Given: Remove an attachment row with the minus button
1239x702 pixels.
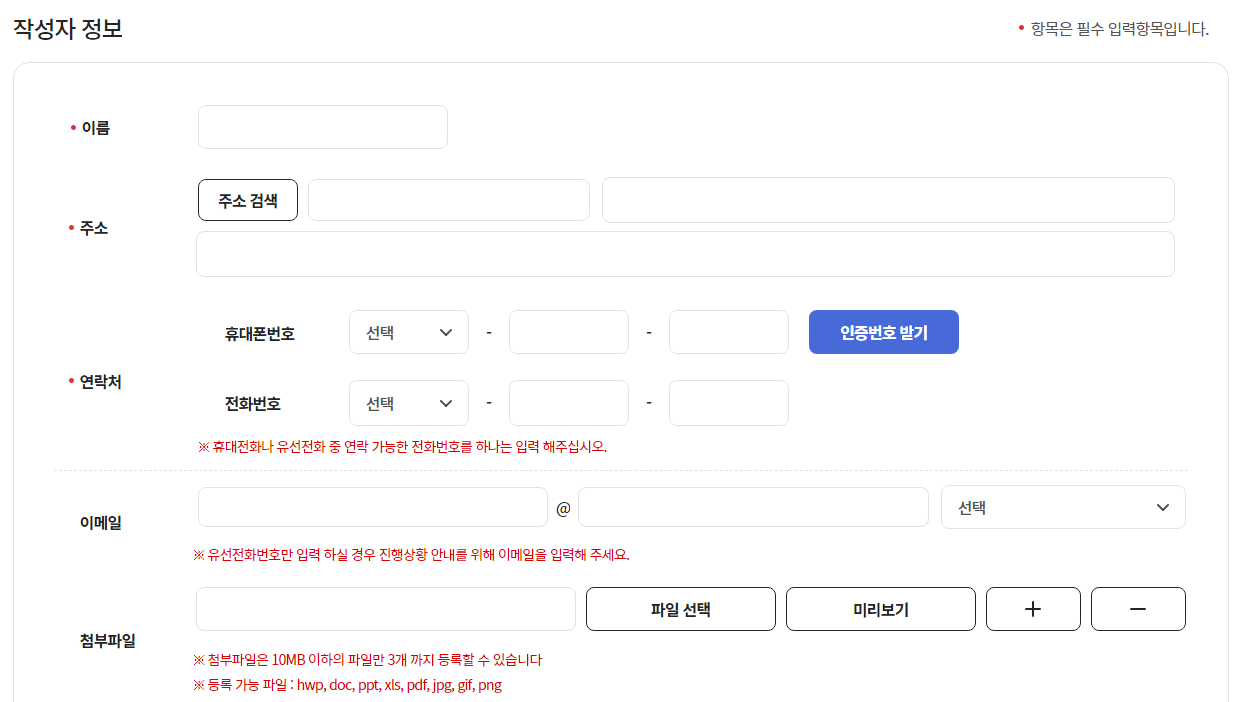Looking at the screenshot, I should tap(1138, 609).
